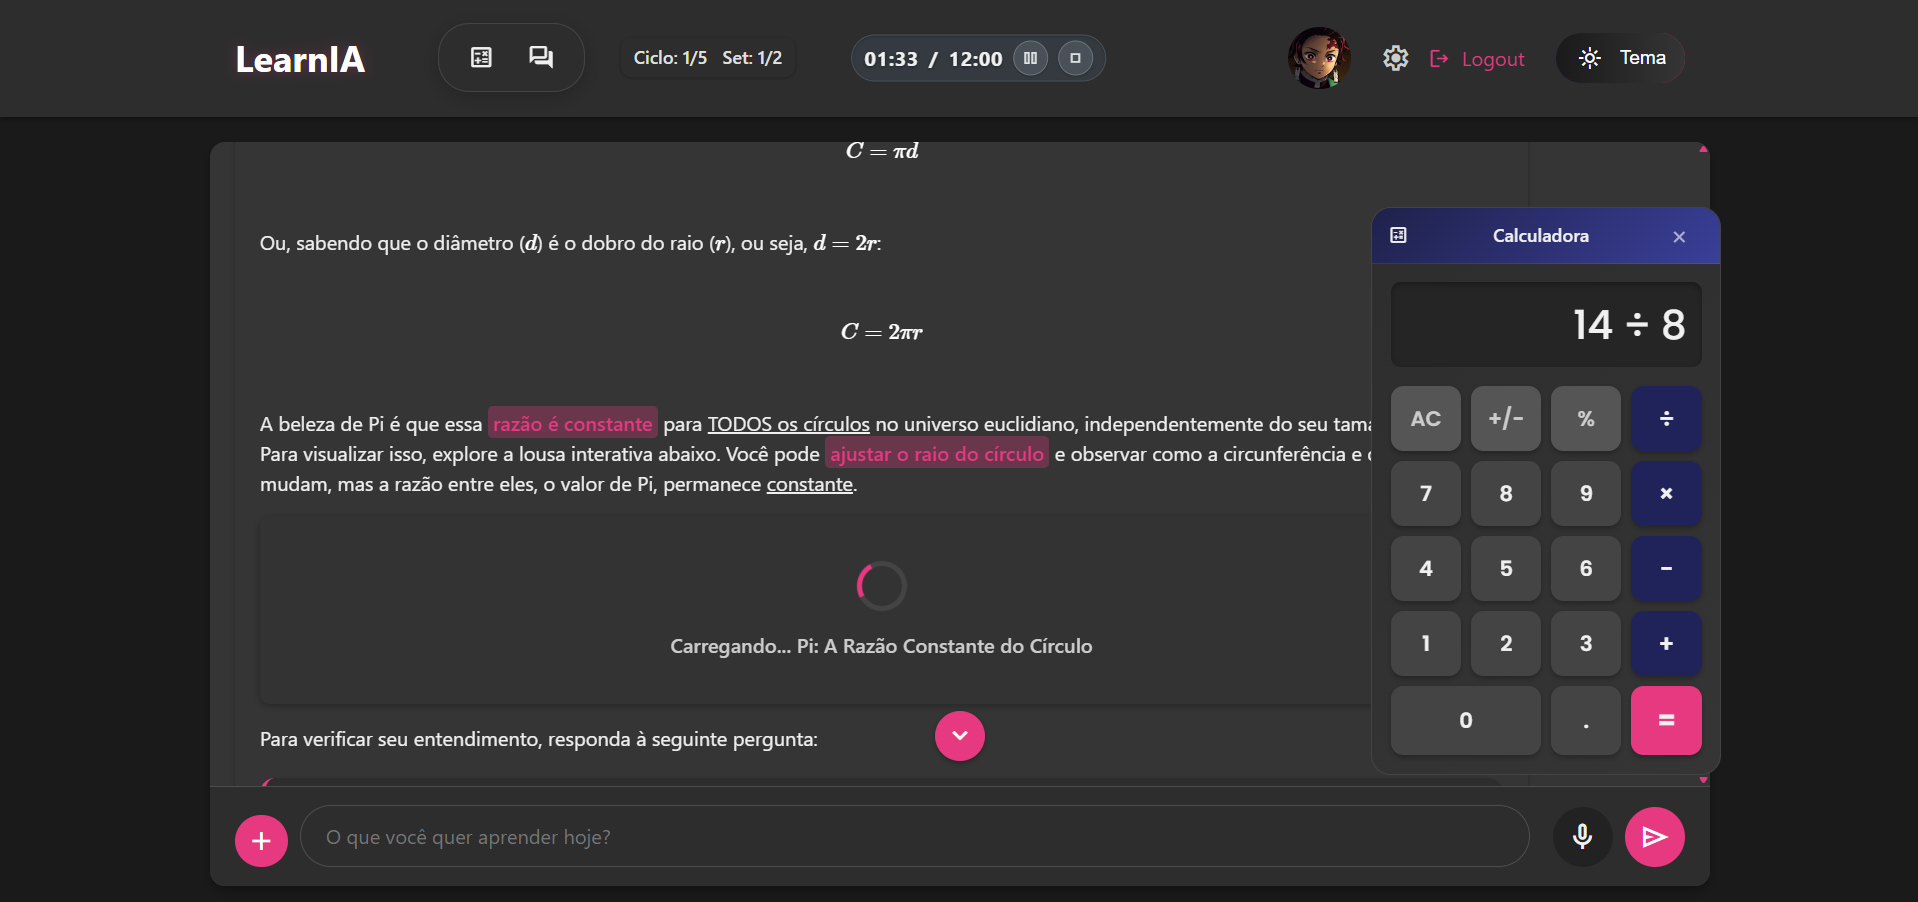Activate the microphone voice input

[1582, 837]
